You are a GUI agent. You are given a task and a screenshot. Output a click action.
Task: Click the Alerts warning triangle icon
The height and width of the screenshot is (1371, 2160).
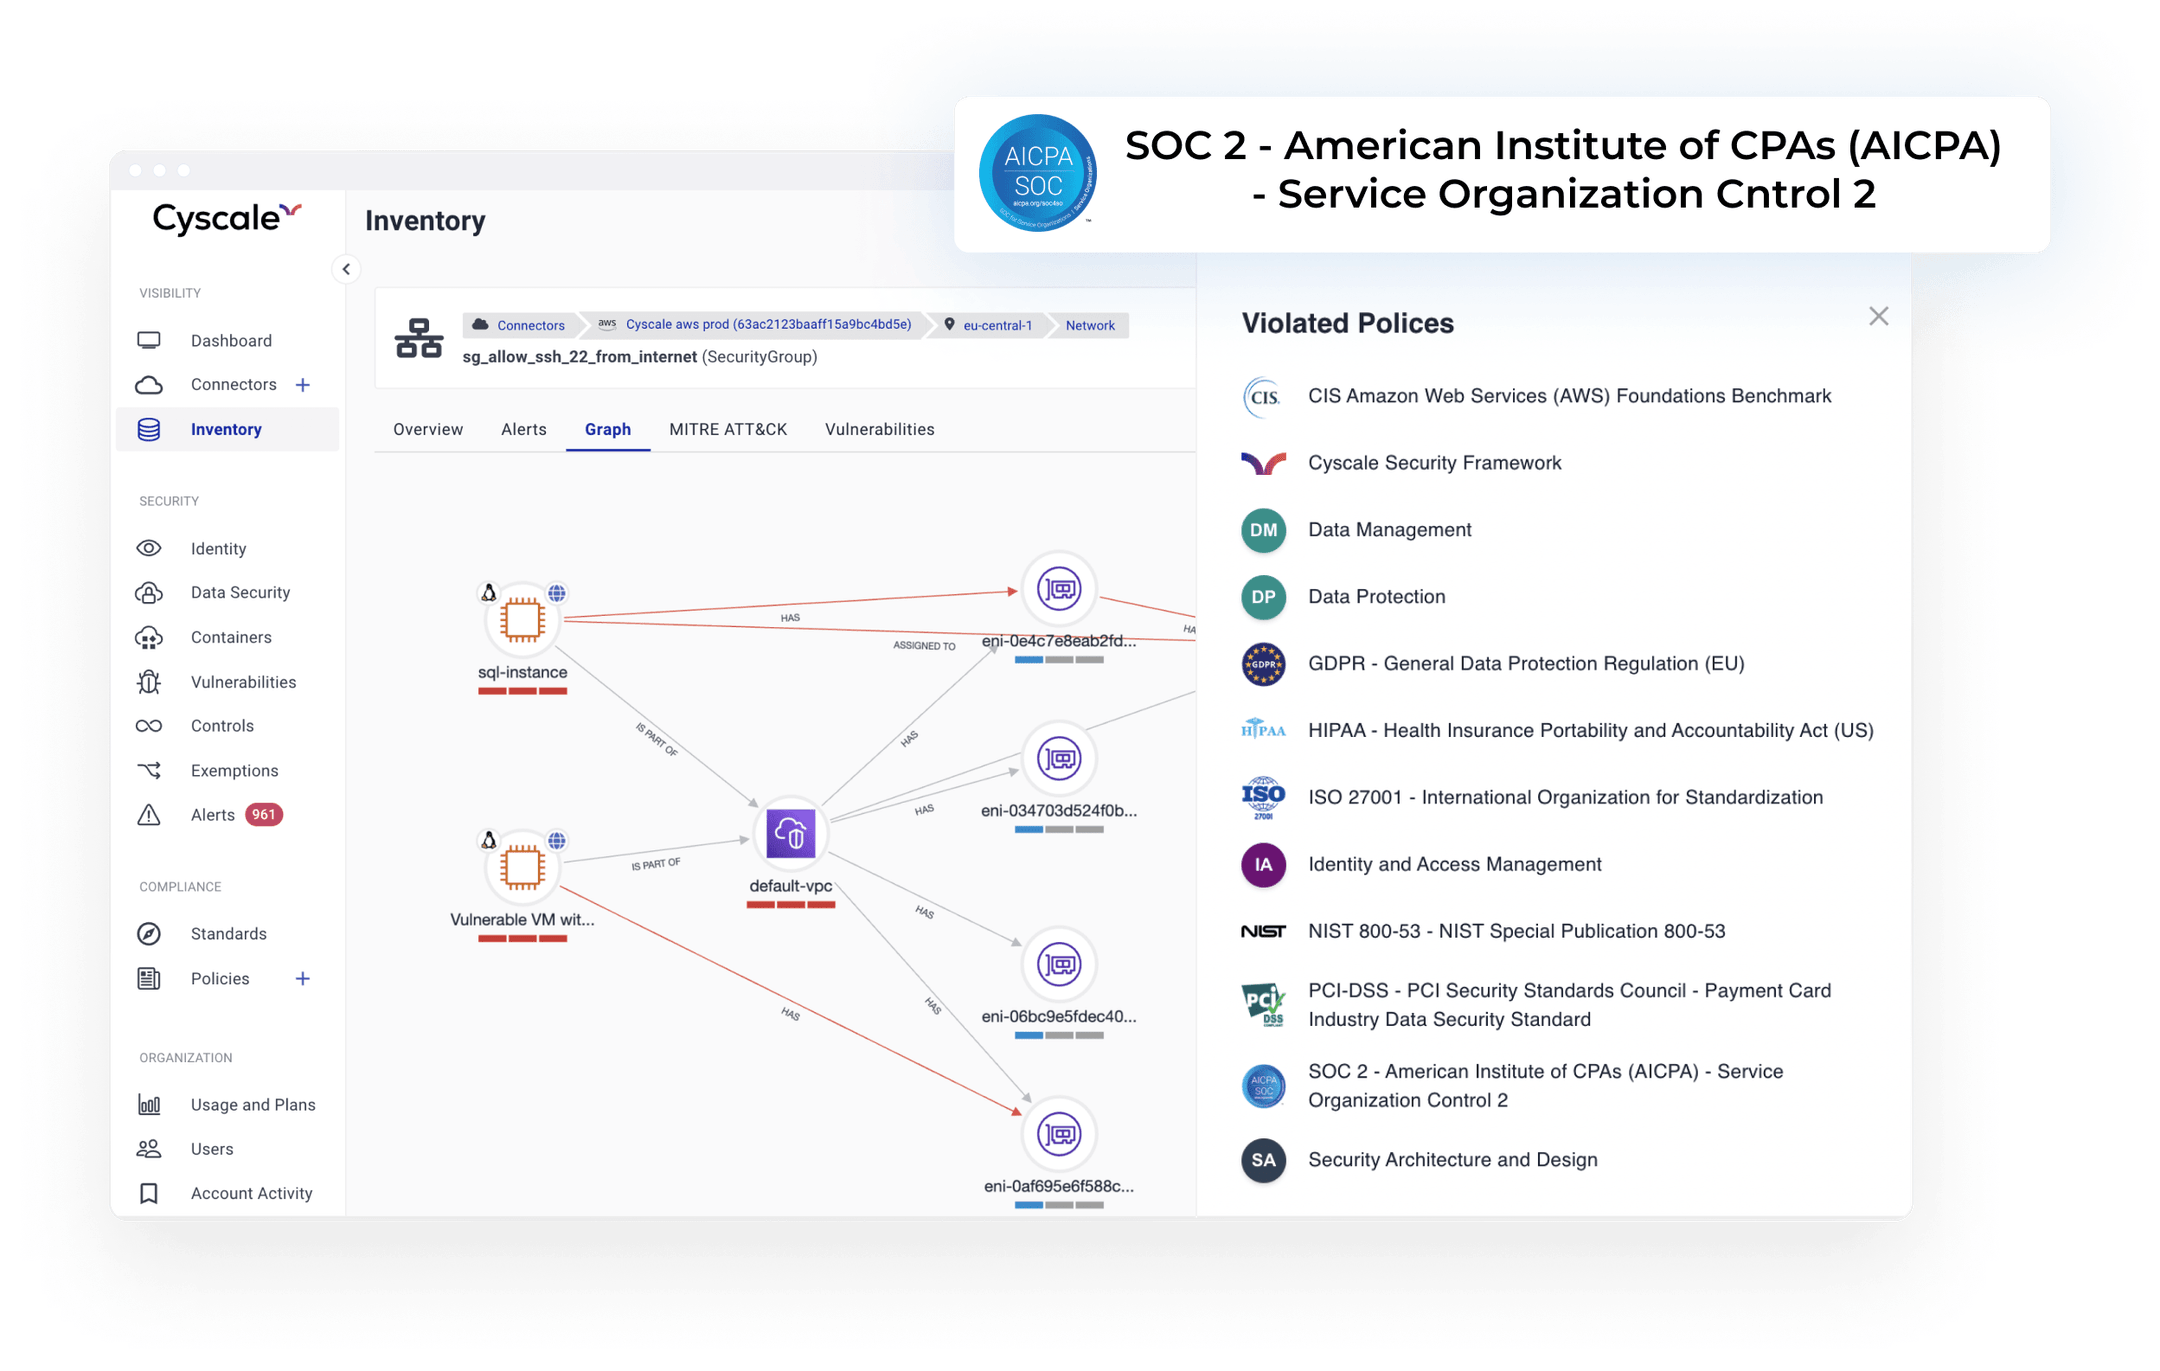(x=149, y=815)
